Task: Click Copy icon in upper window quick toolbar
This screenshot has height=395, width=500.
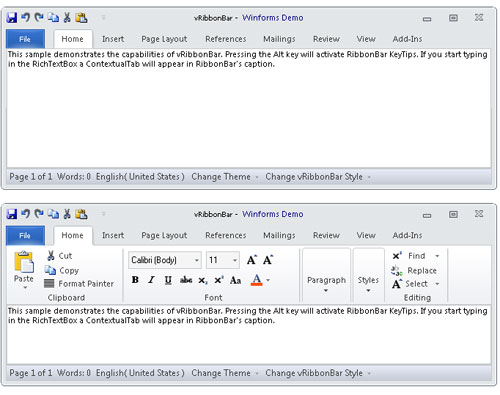Action: (53, 18)
